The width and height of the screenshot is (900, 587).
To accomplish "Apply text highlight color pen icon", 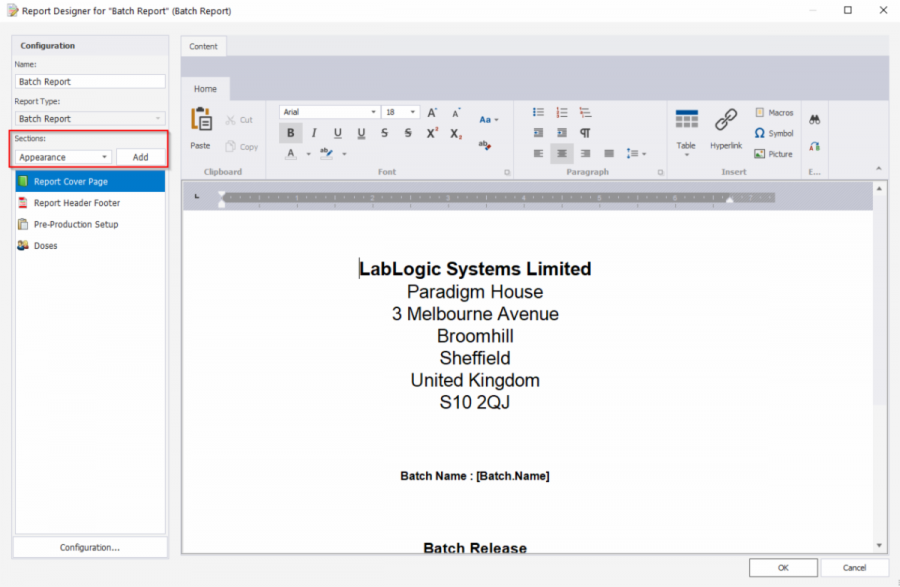I will (327, 153).
